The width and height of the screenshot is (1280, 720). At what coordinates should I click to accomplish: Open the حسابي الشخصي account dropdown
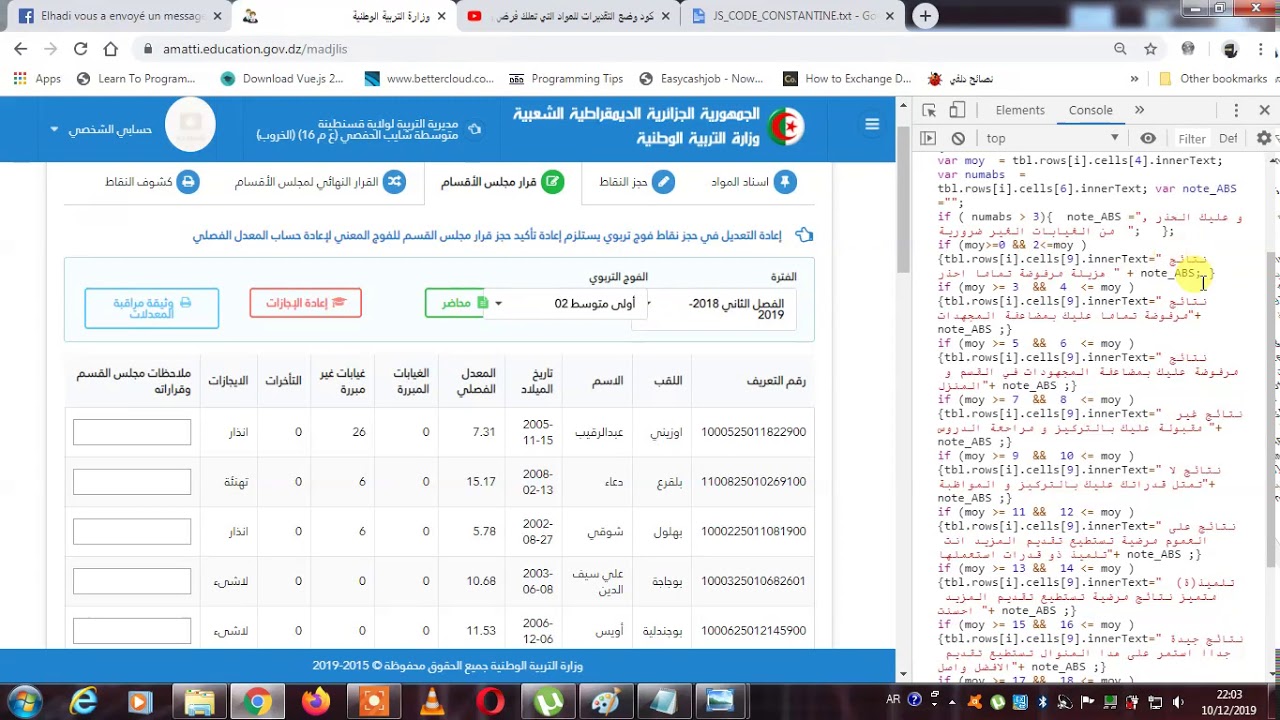pos(101,129)
